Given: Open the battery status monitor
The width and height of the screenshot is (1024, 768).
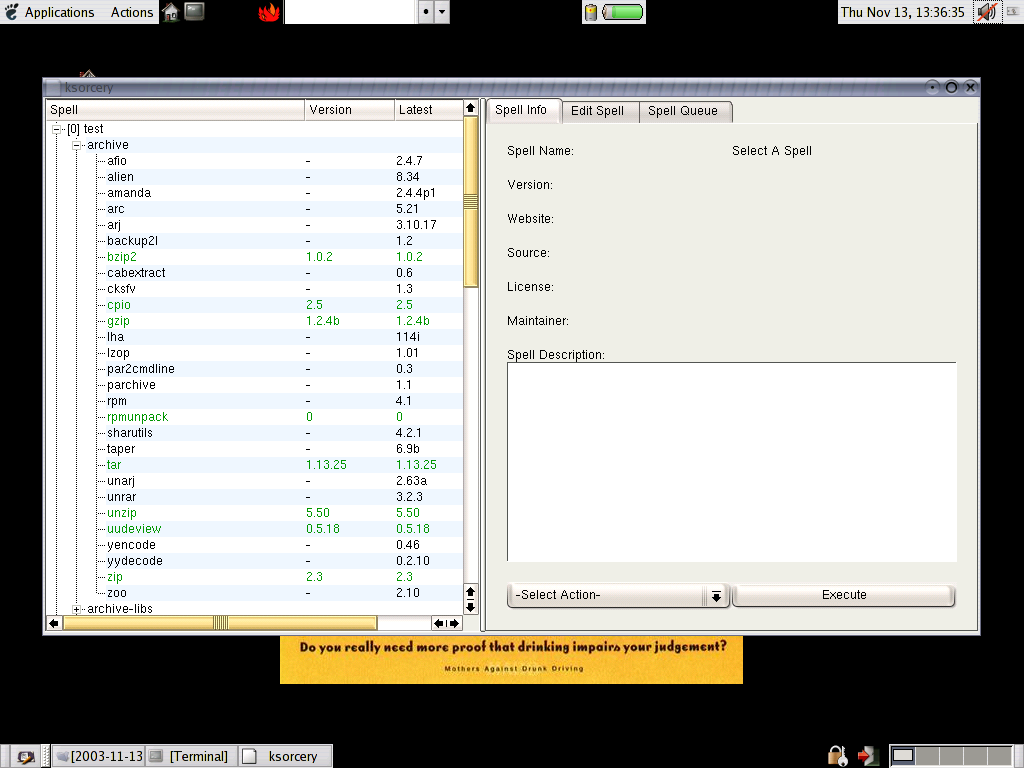Looking at the screenshot, I should point(614,12).
